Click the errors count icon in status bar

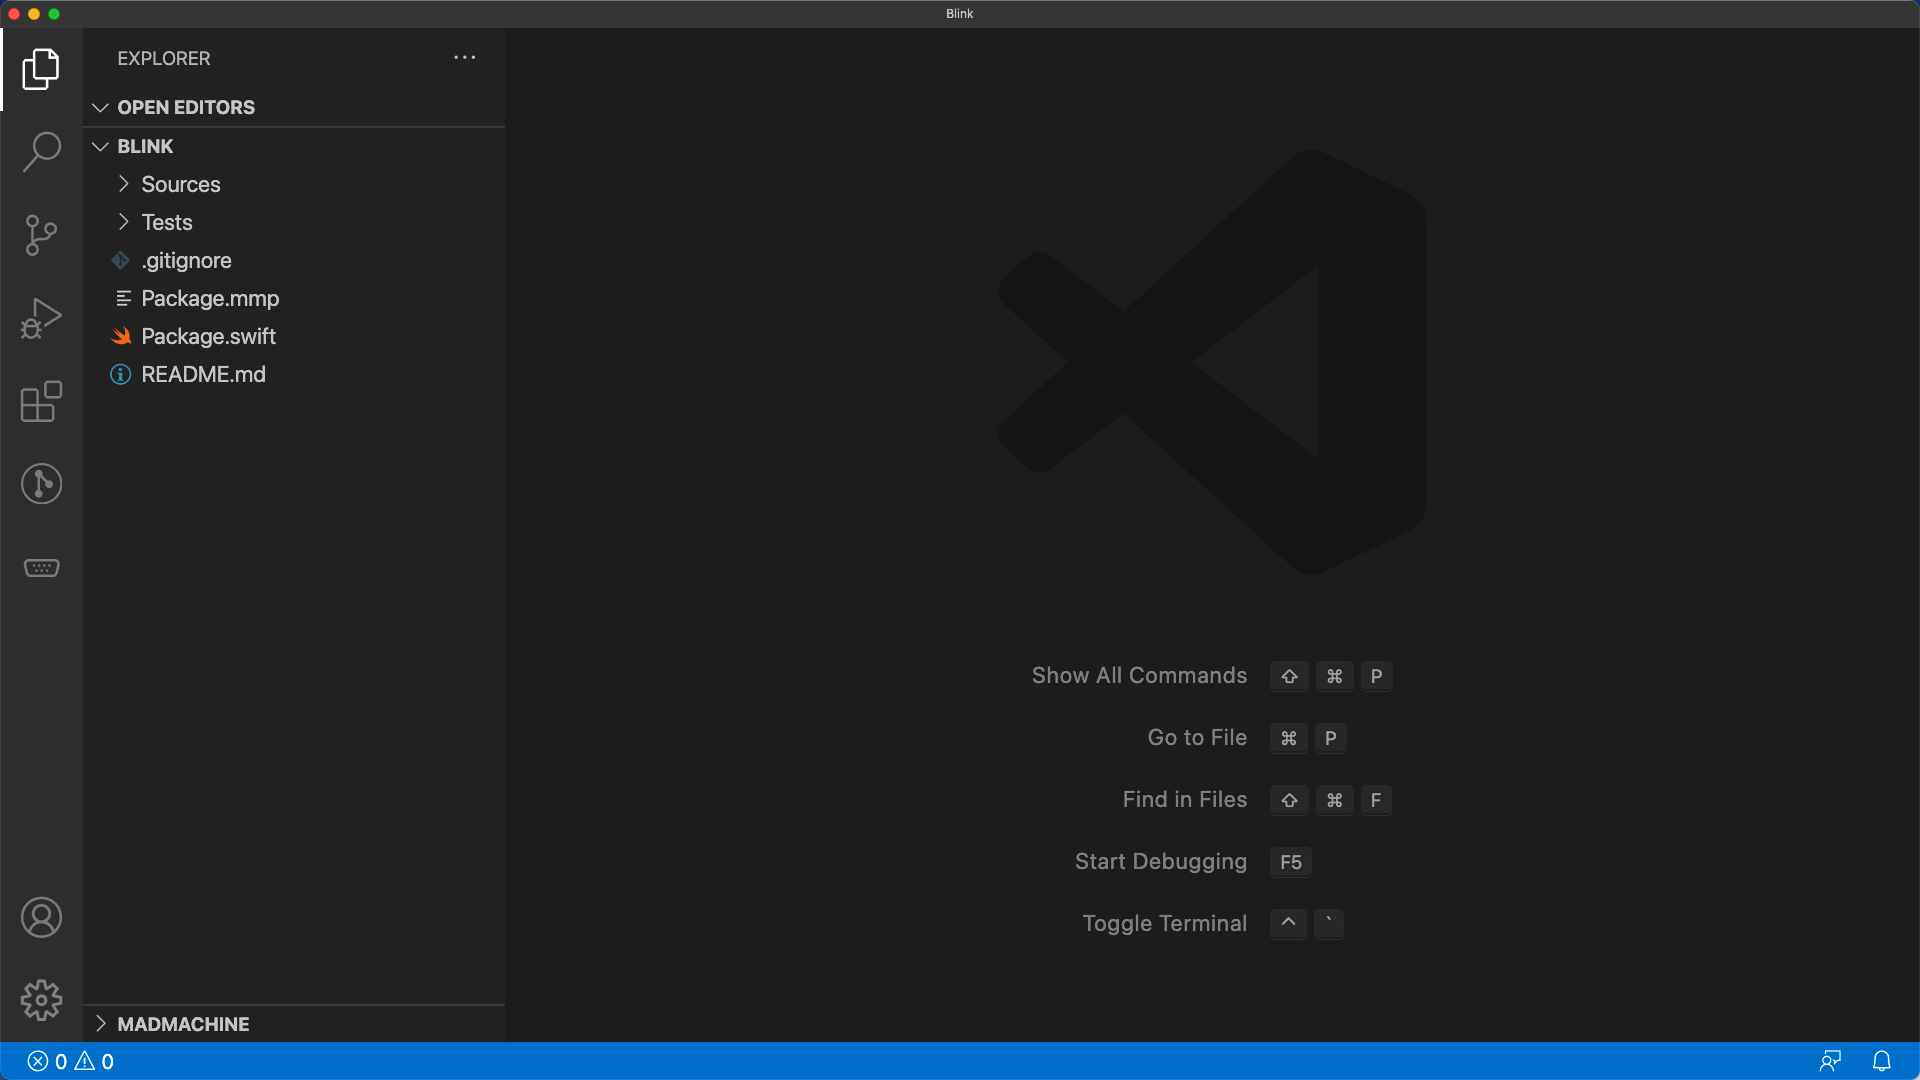[37, 1061]
